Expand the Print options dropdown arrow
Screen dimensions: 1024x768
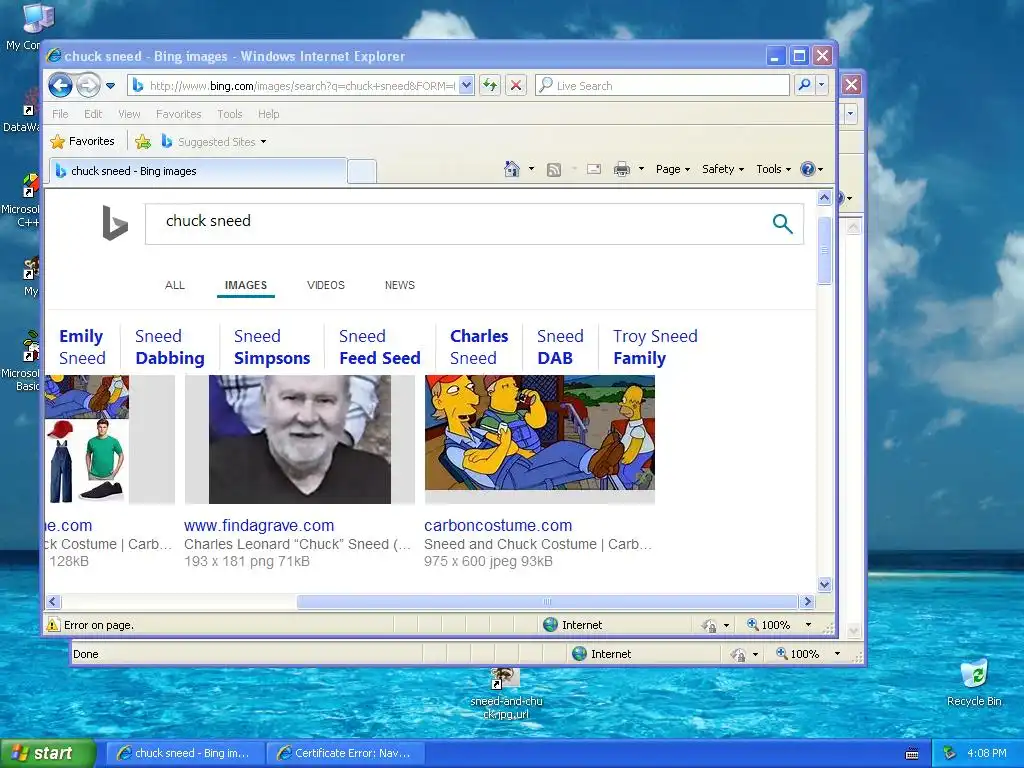(641, 169)
